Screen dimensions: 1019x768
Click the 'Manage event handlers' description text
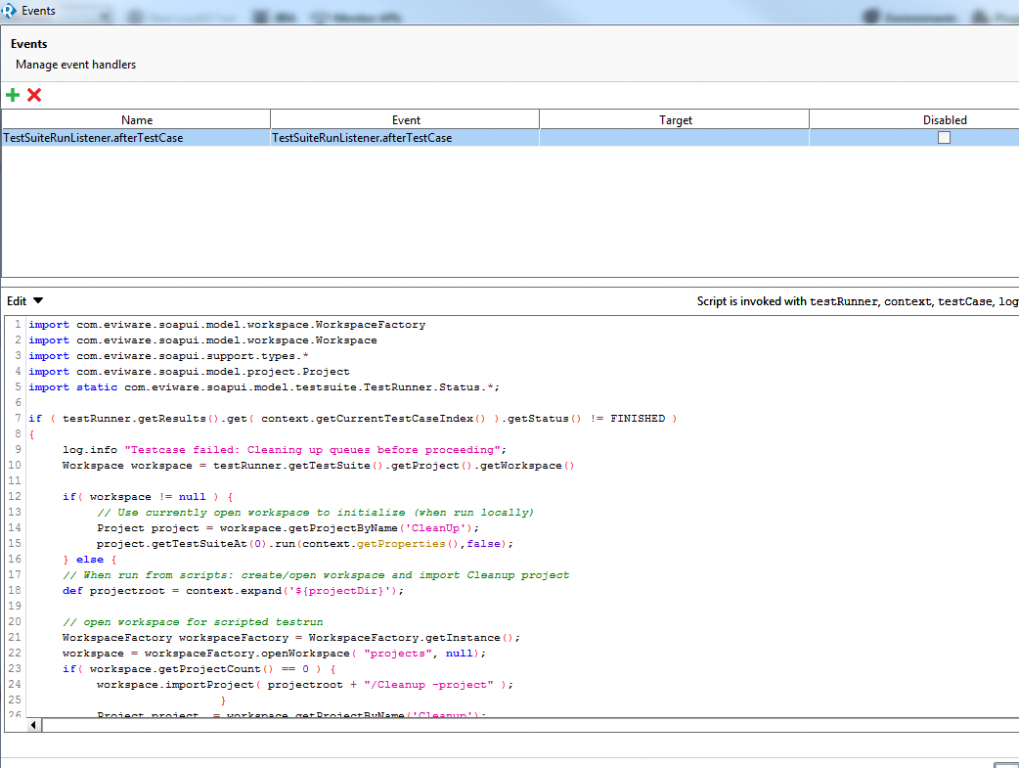pos(75,64)
